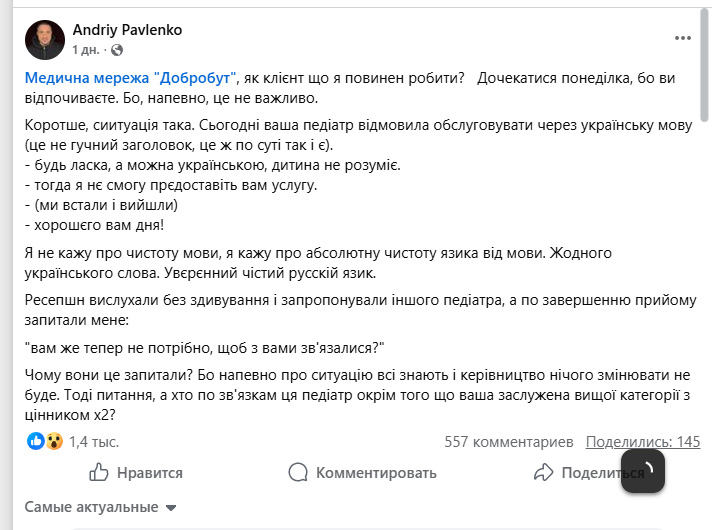712x530 pixels.
Task: Click the speech bubble comment icon
Action: pyautogui.click(x=298, y=472)
